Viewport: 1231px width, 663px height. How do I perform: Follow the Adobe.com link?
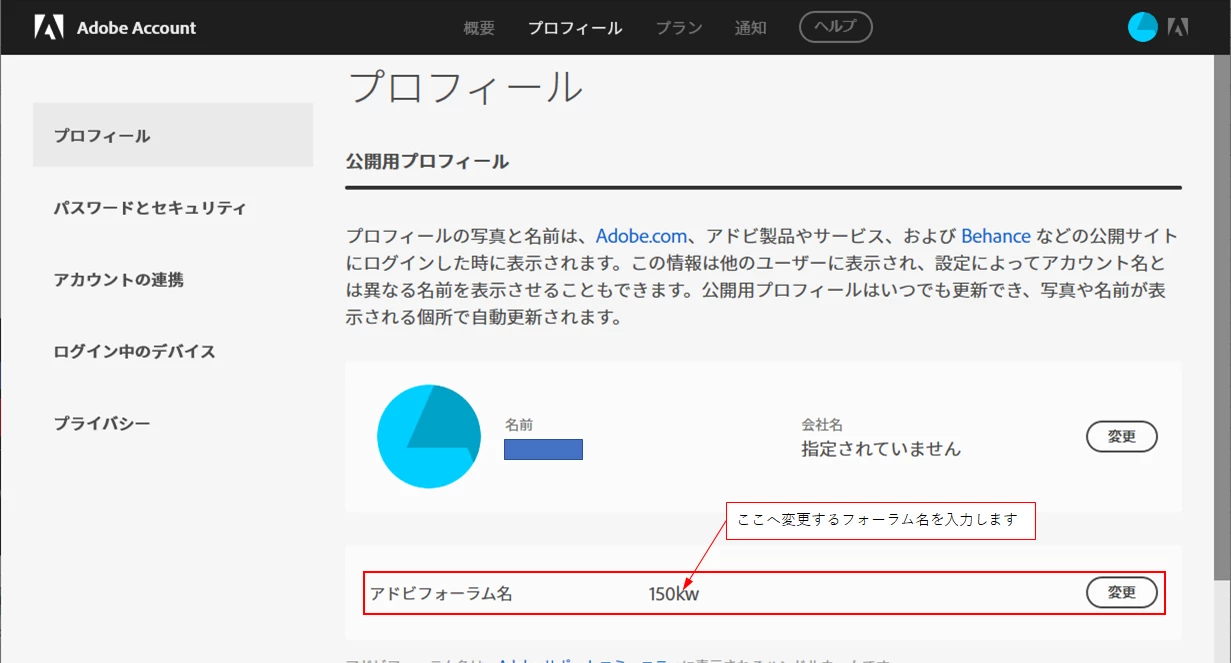642,237
